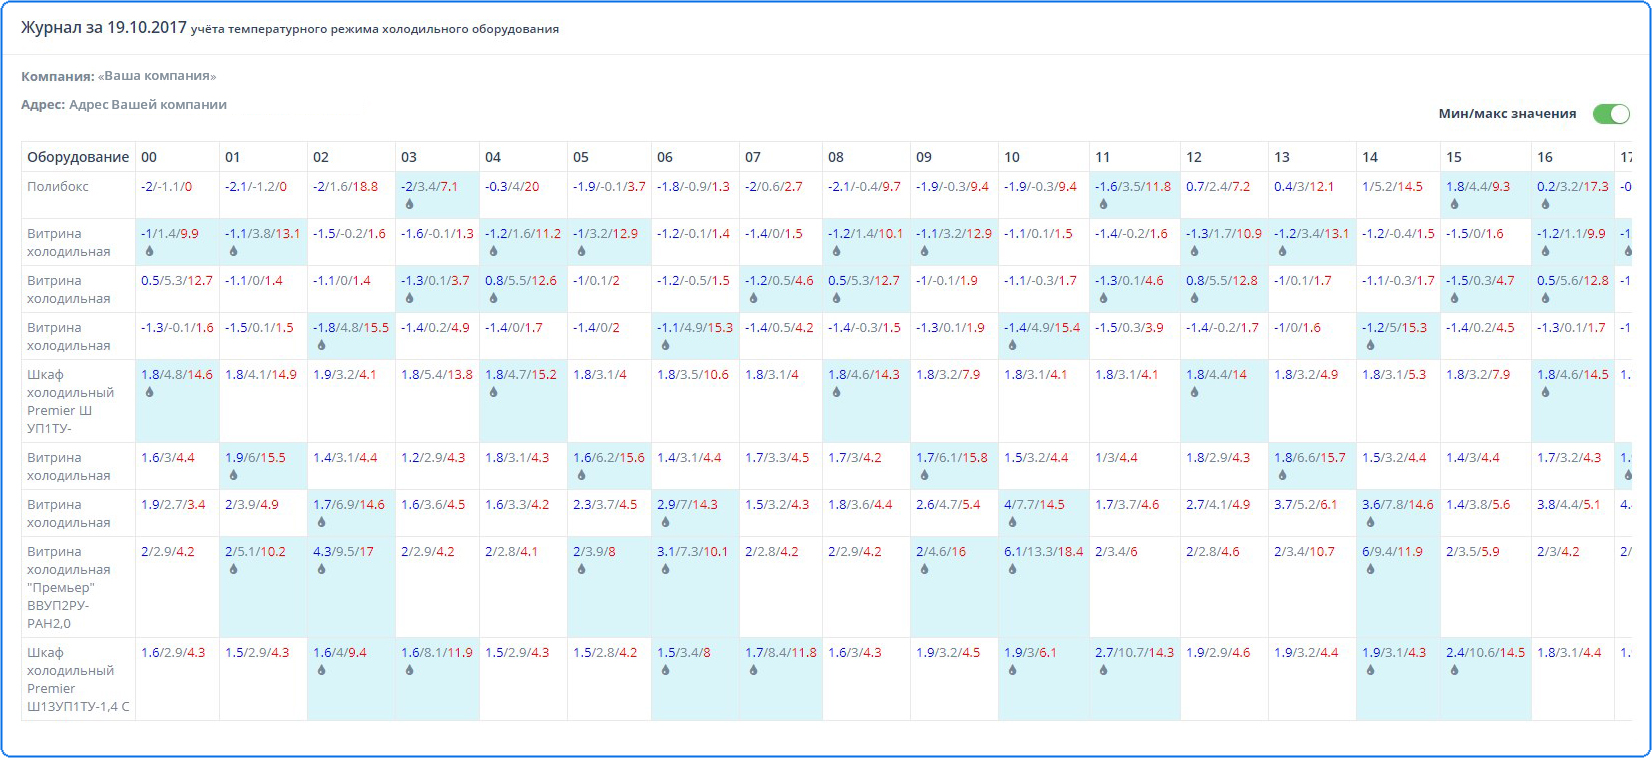Click droplet icon under 2.9/7/14.3
Image resolution: width=1652 pixels, height=758 pixels.
pyautogui.click(x=665, y=522)
